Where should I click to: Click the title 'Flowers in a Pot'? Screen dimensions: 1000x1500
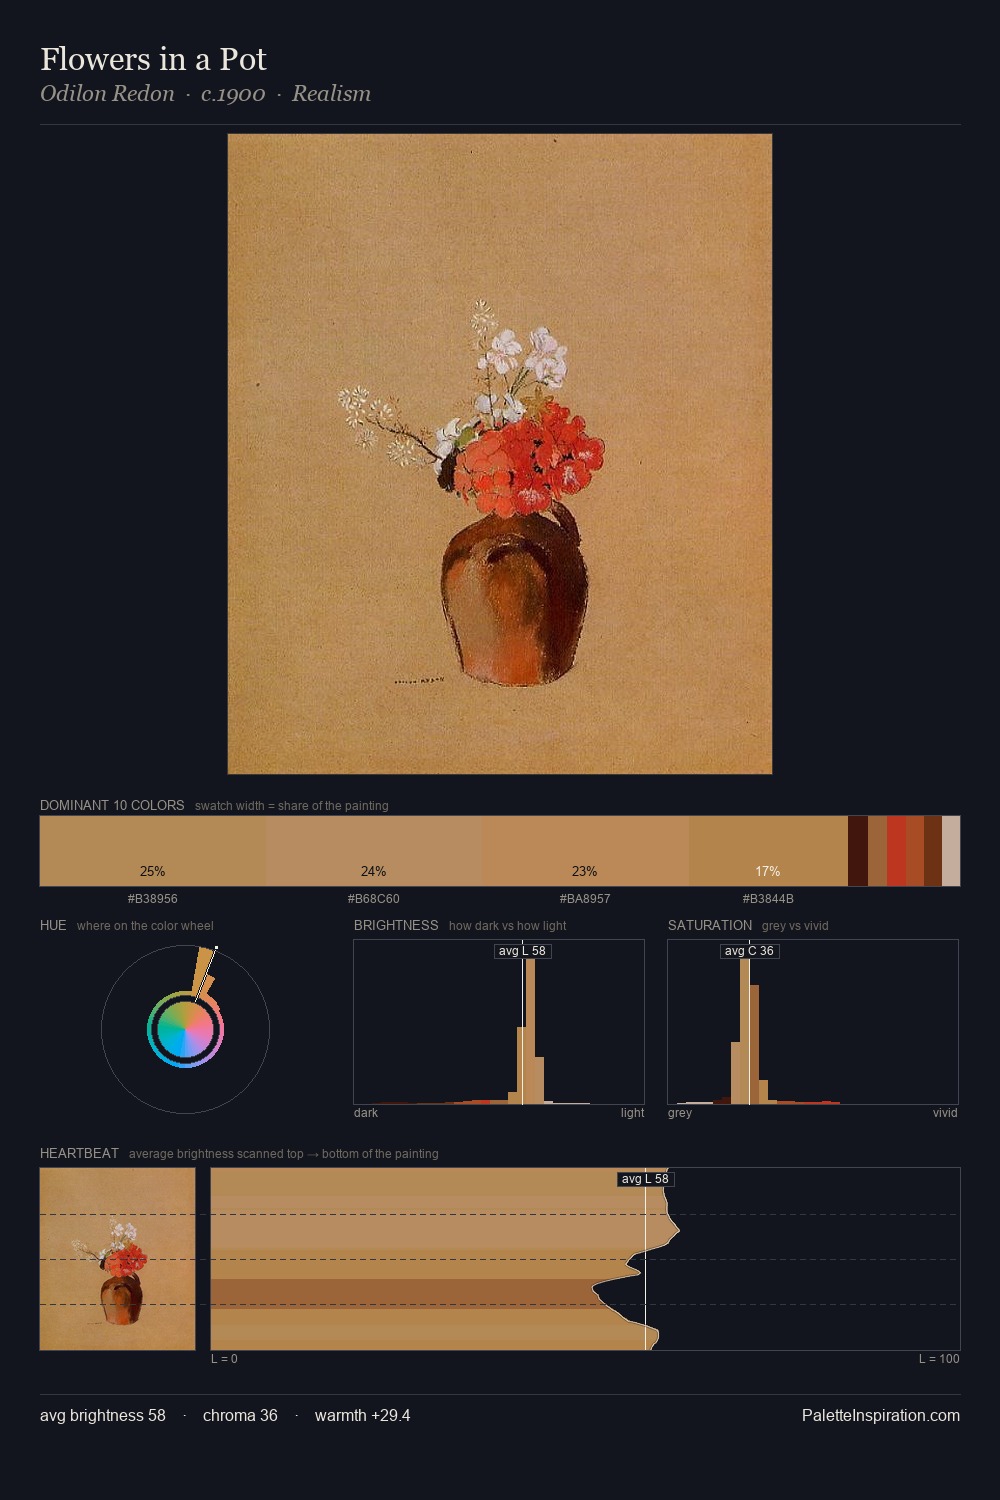click(153, 59)
